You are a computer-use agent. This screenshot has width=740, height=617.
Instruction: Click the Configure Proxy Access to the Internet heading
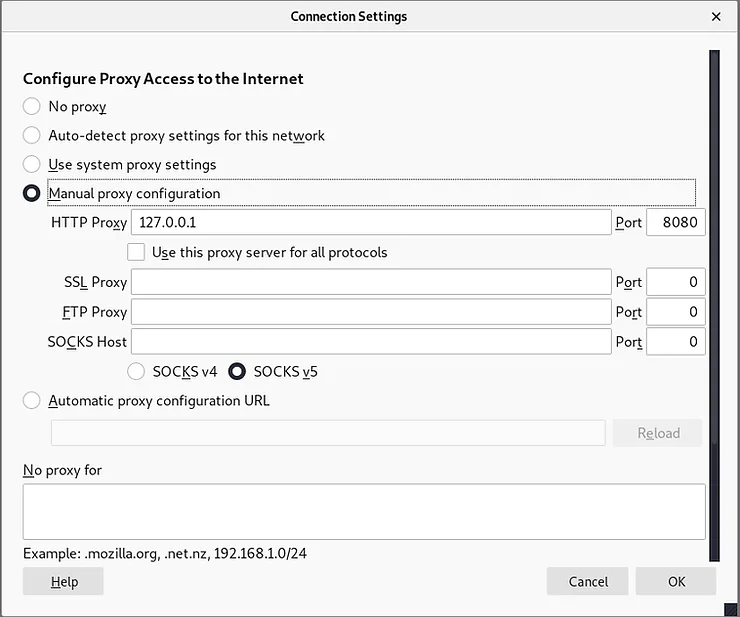tap(163, 79)
